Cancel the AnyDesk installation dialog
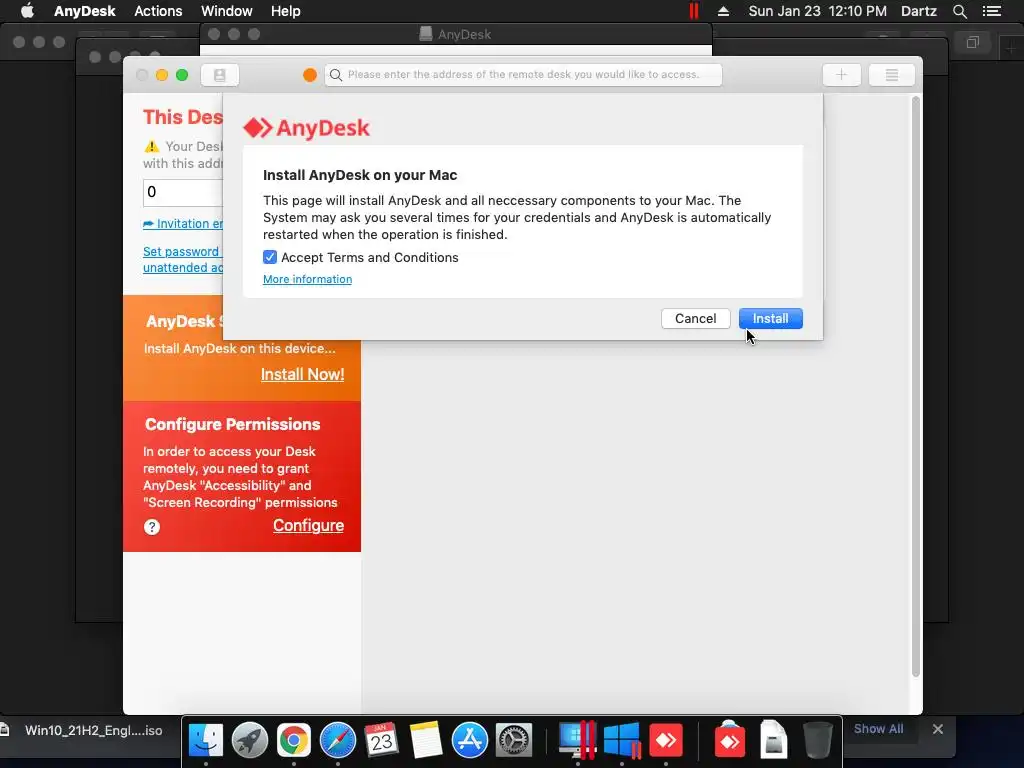 [x=696, y=319]
